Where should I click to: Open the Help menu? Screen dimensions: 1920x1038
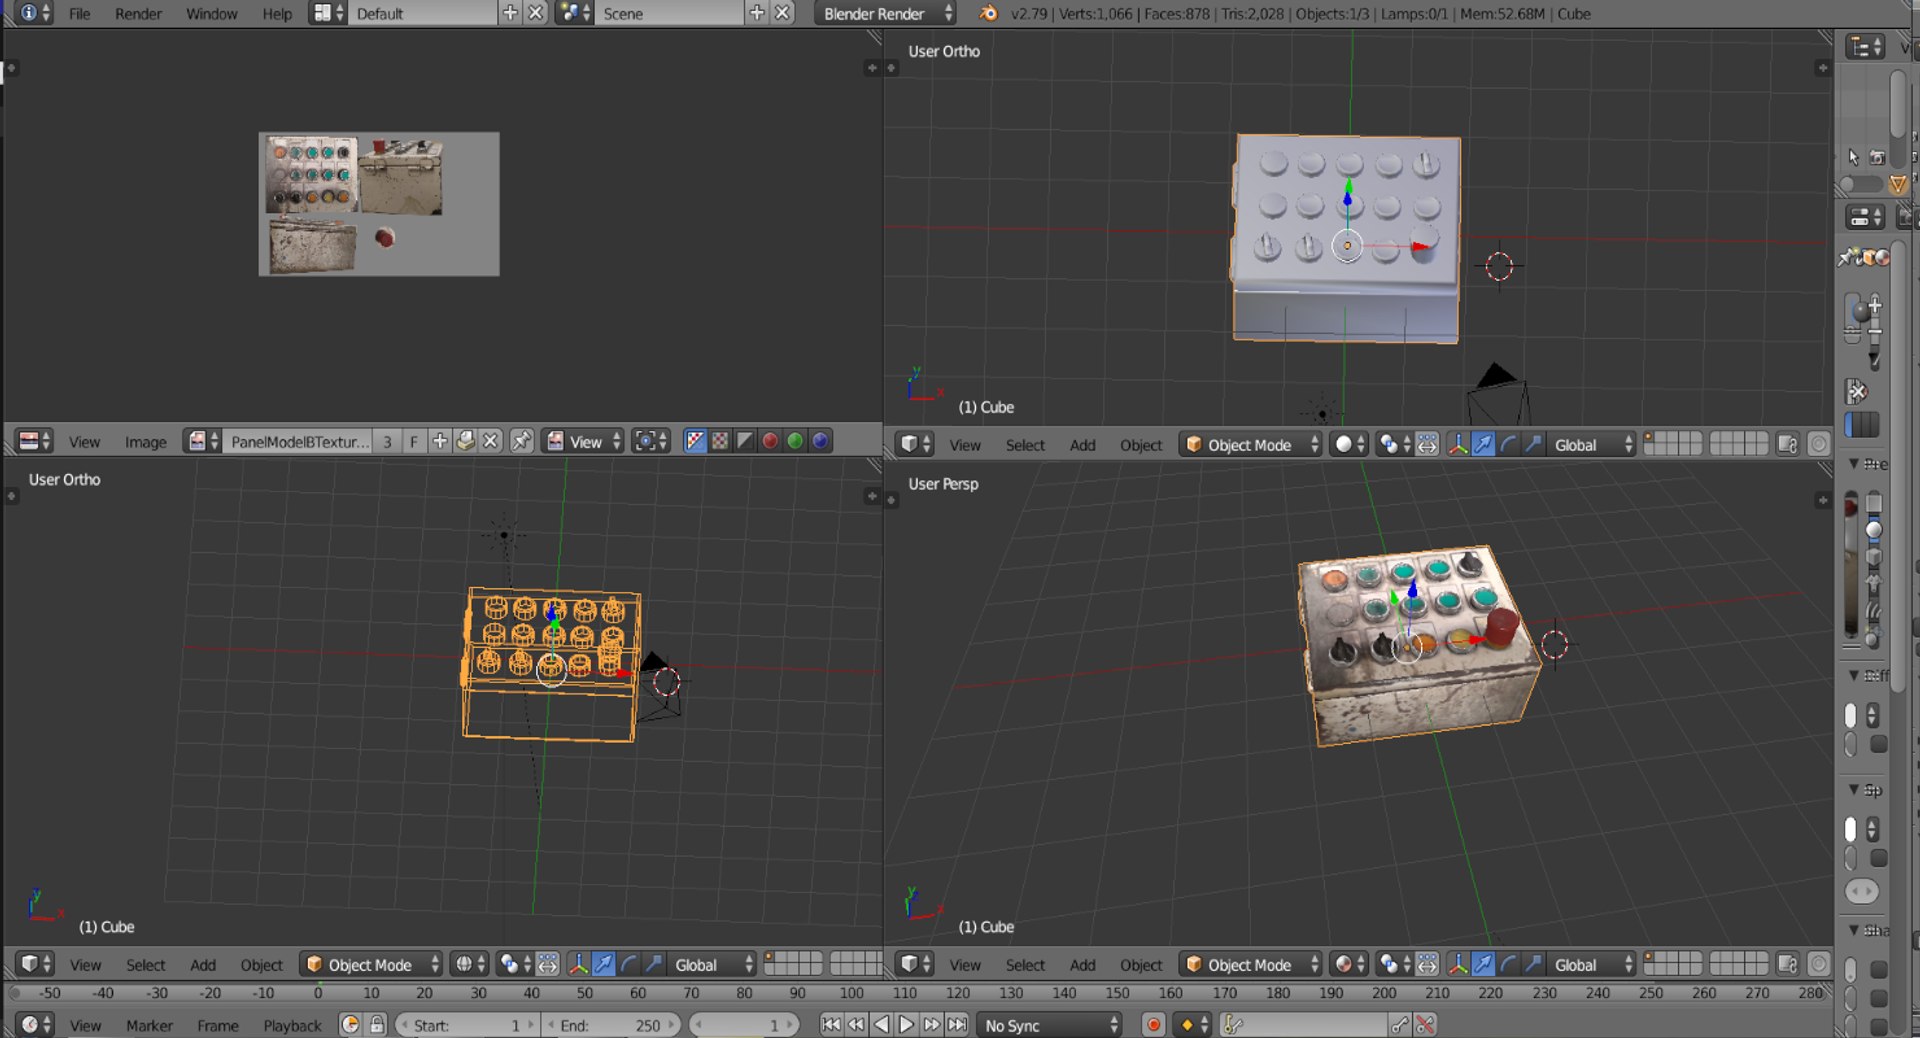[277, 13]
